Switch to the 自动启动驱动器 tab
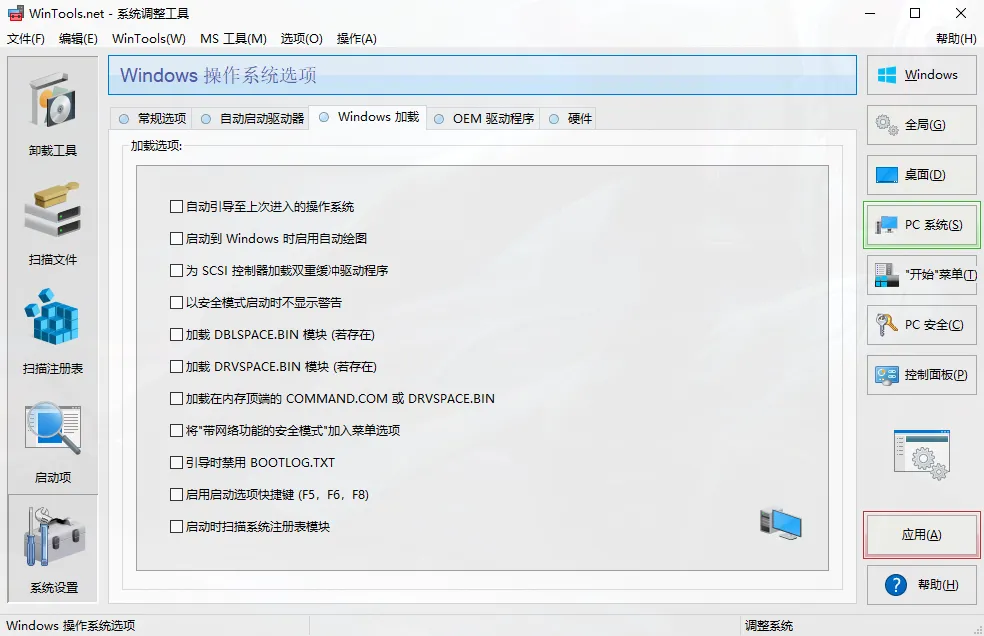This screenshot has height=636, width=984. [x=252, y=119]
